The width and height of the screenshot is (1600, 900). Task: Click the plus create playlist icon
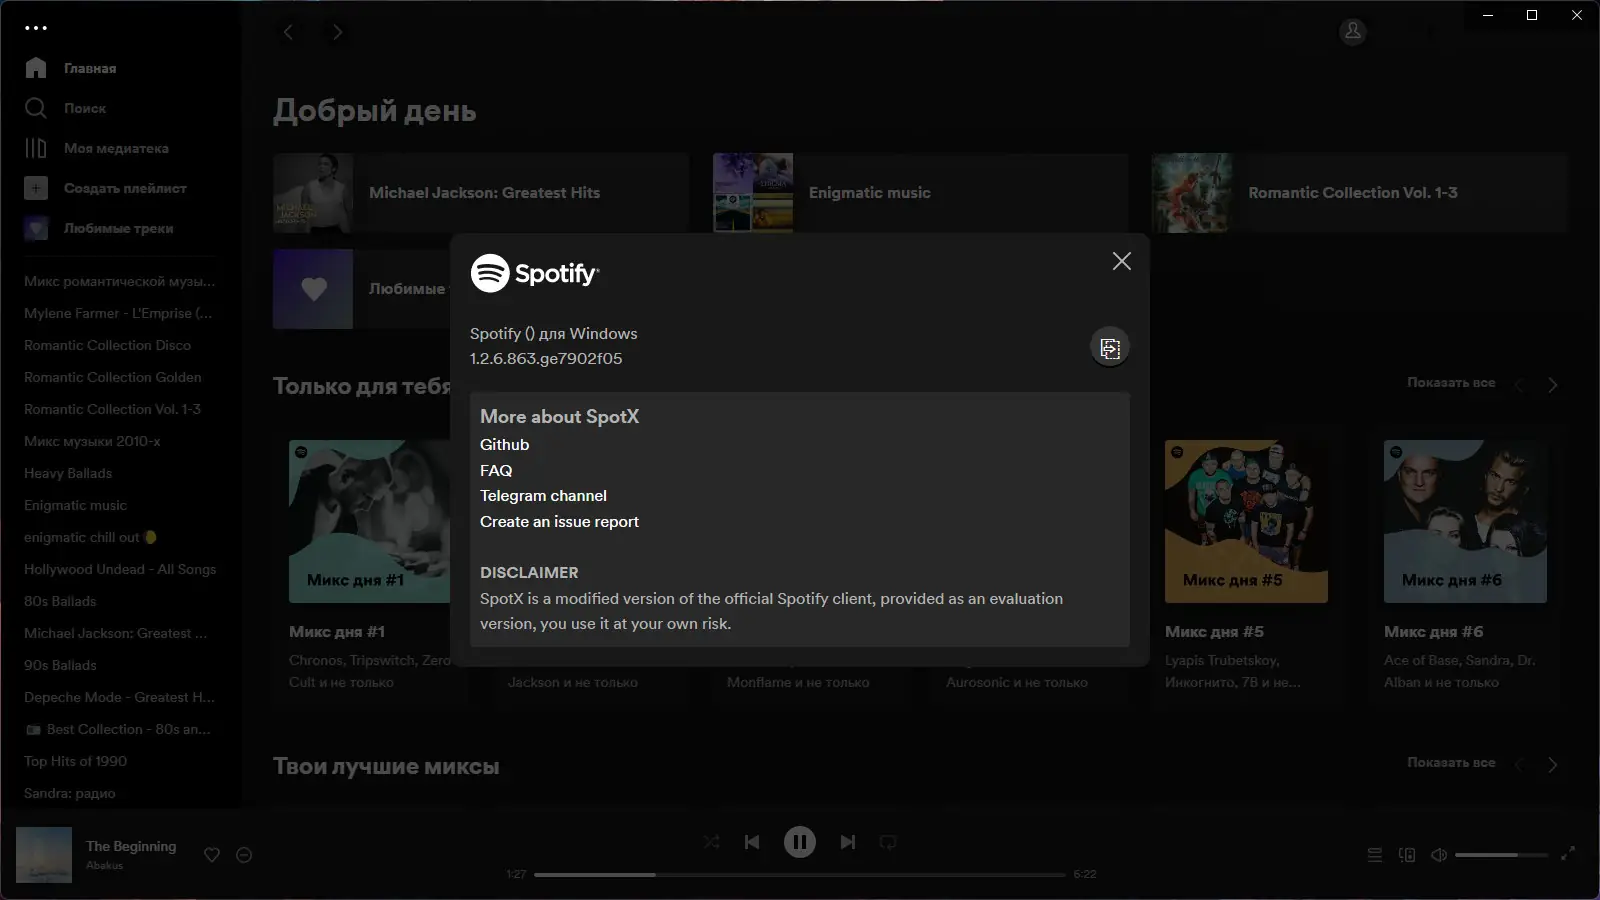(36, 188)
